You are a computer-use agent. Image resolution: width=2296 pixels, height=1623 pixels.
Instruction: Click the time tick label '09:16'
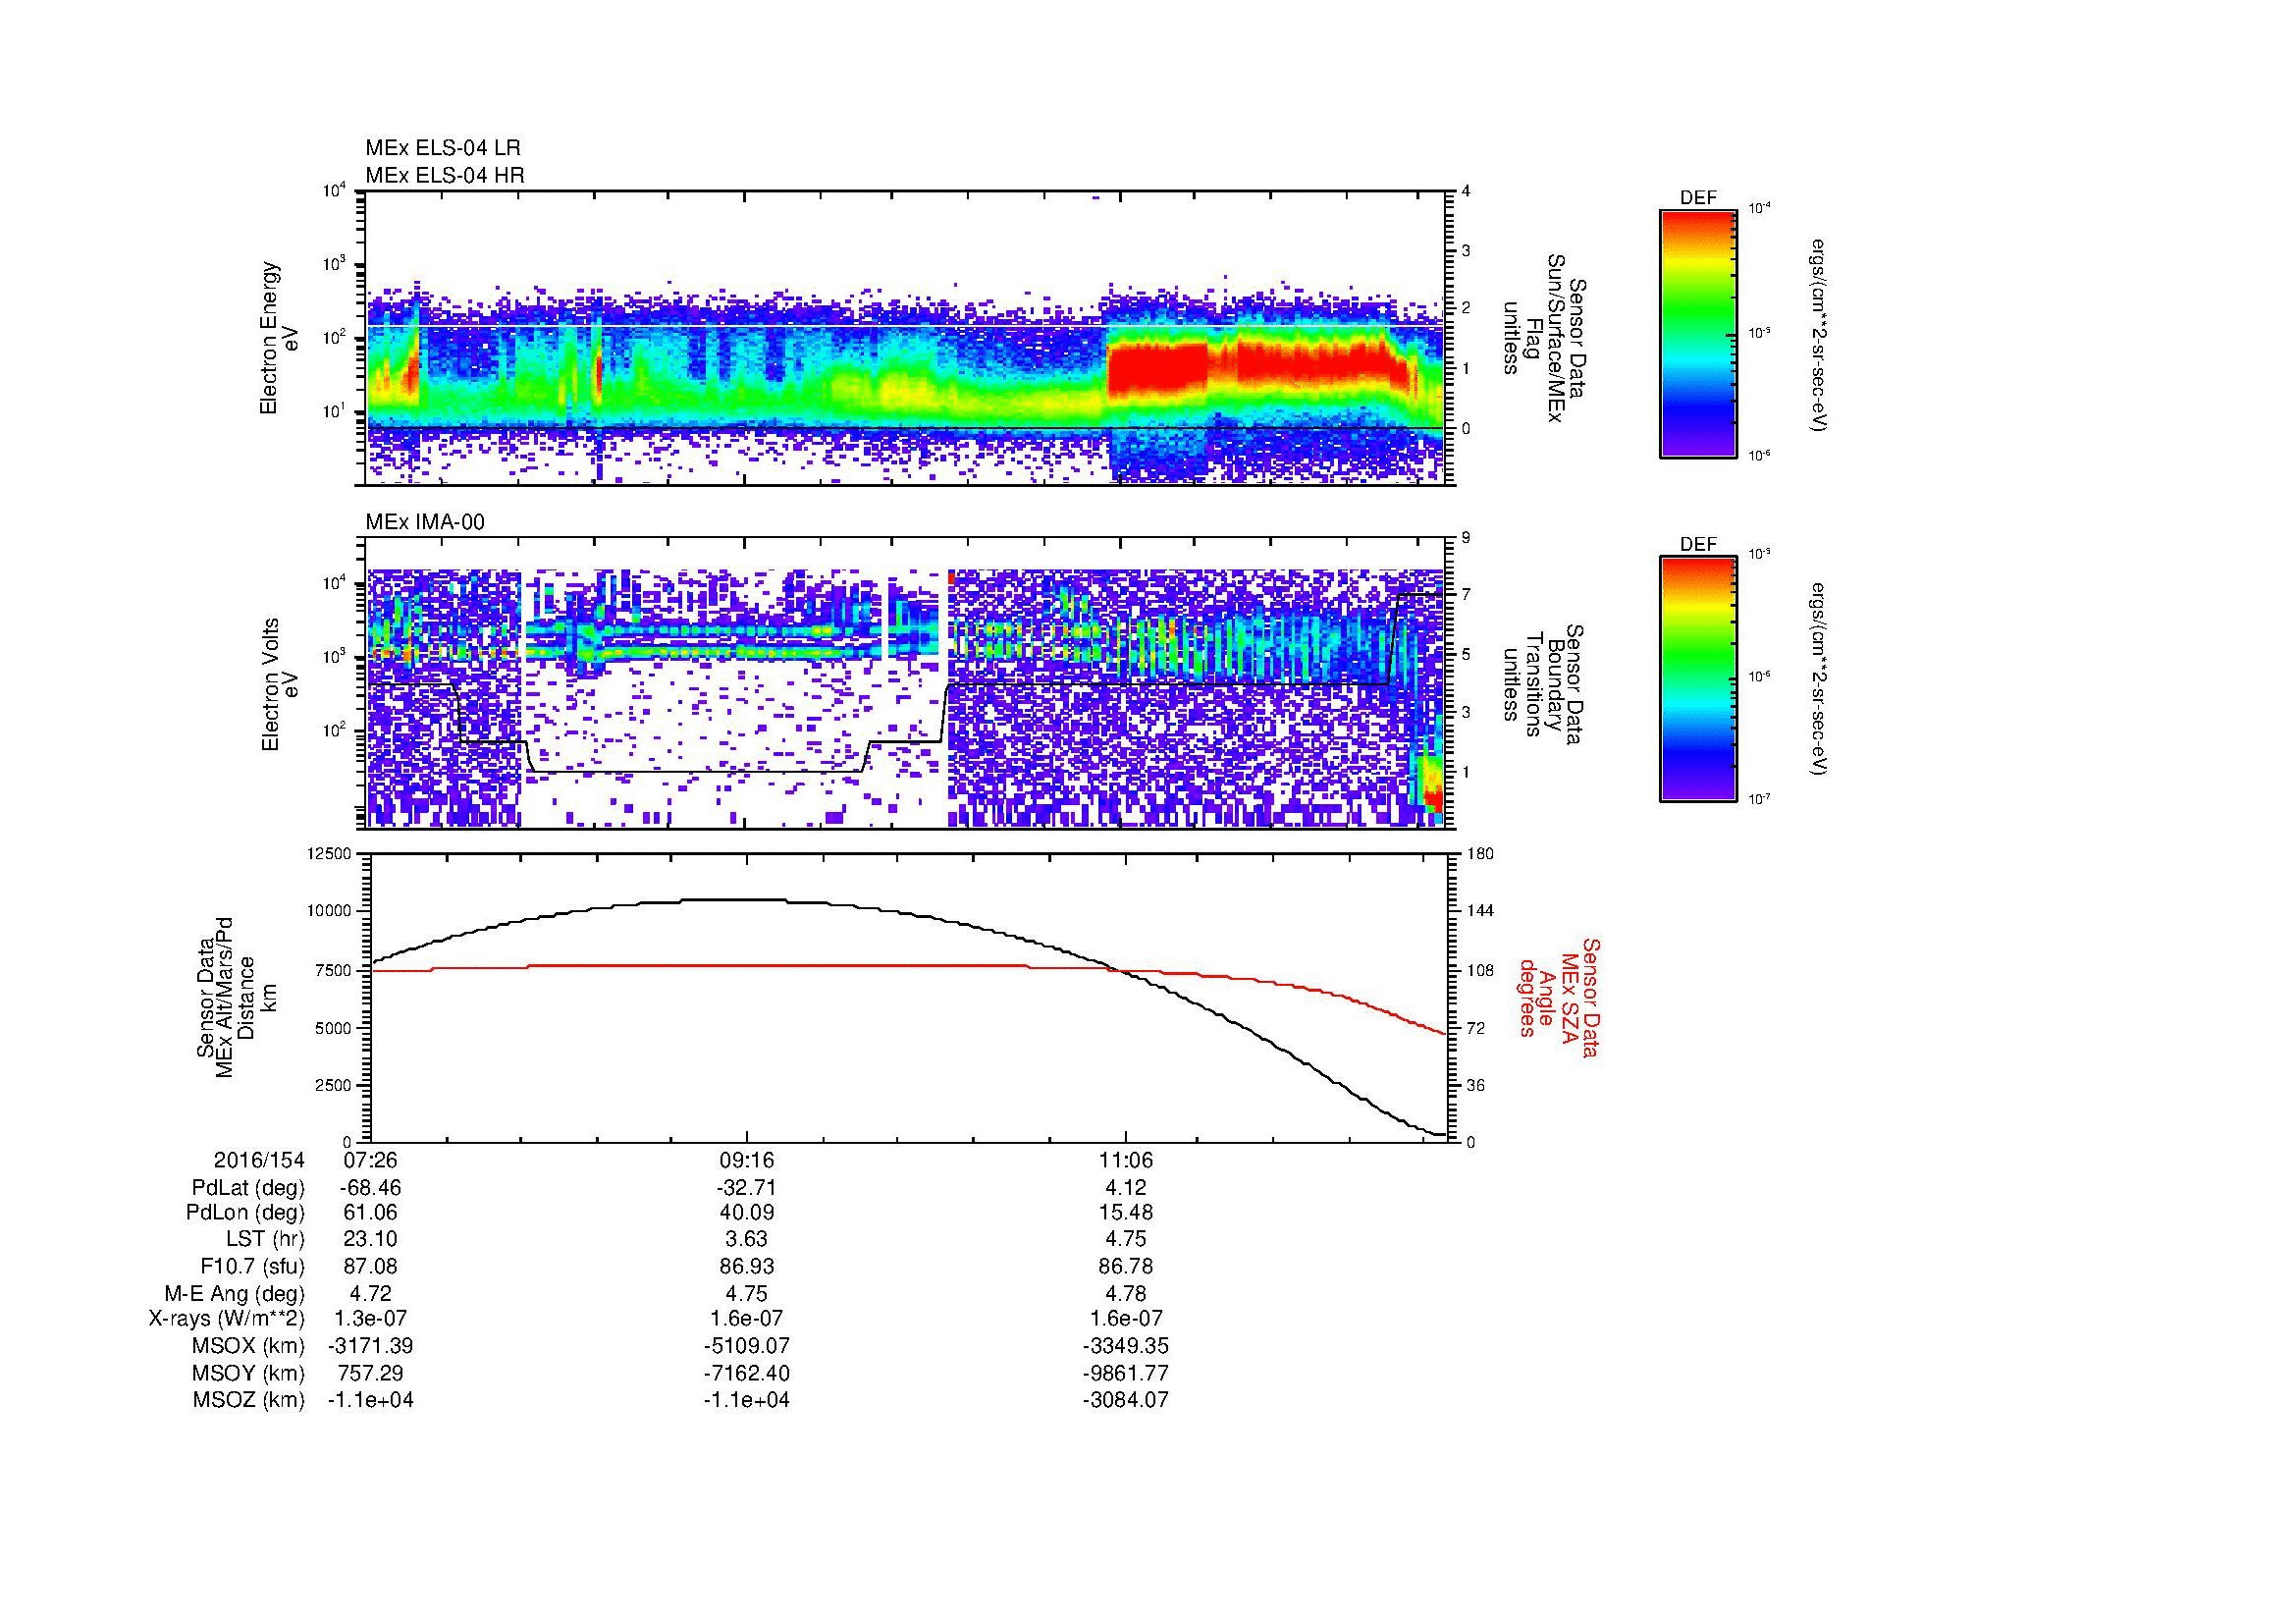pos(747,1161)
